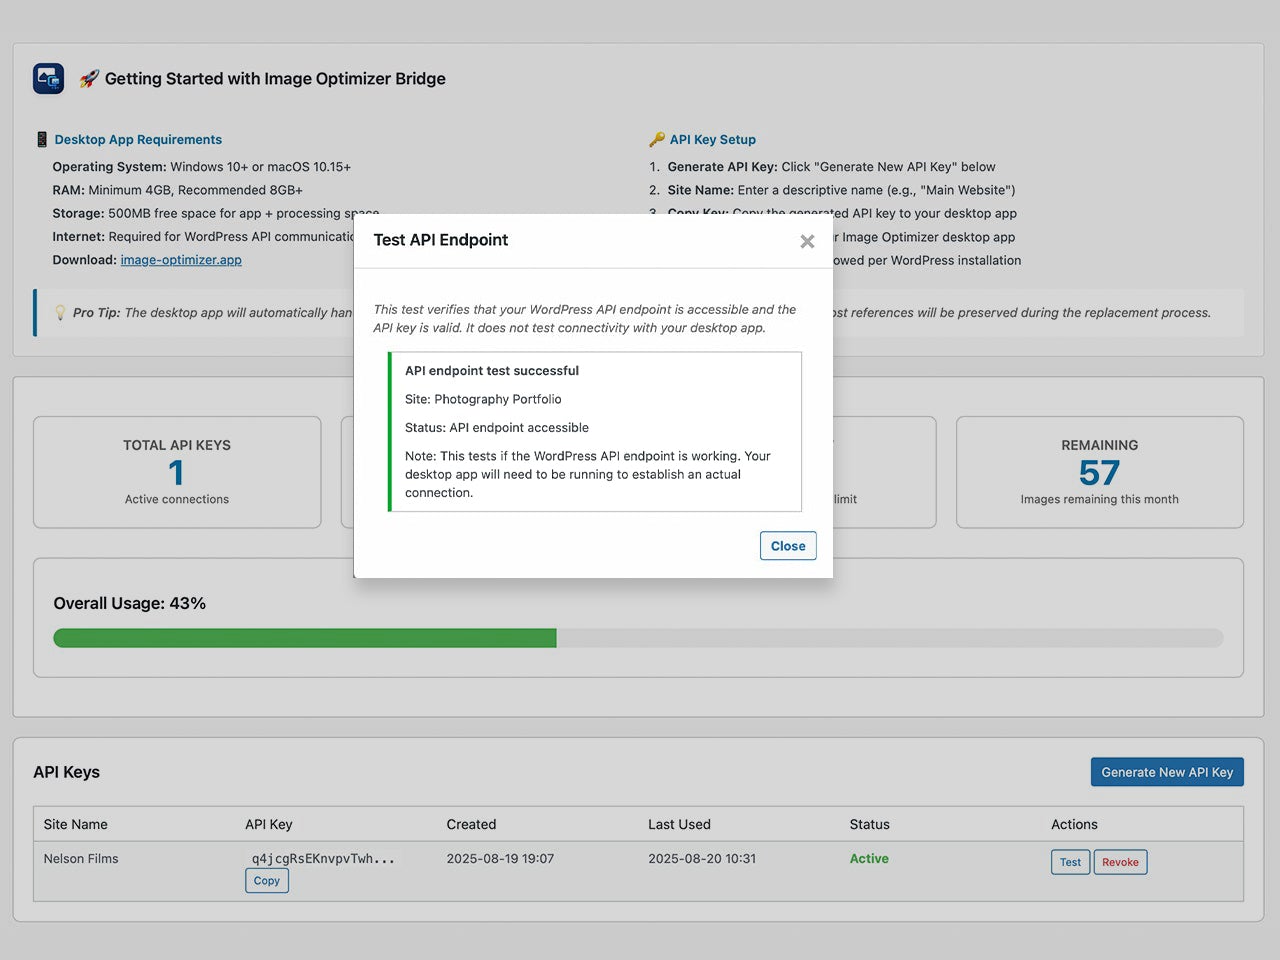Click the q4jcgRsEKnvpvTwh... key text
The width and height of the screenshot is (1280, 960).
[323, 858]
